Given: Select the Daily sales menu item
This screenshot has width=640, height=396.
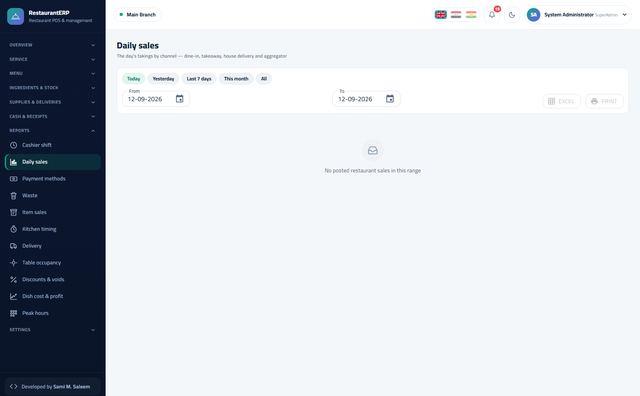Looking at the screenshot, I should pos(53,162).
